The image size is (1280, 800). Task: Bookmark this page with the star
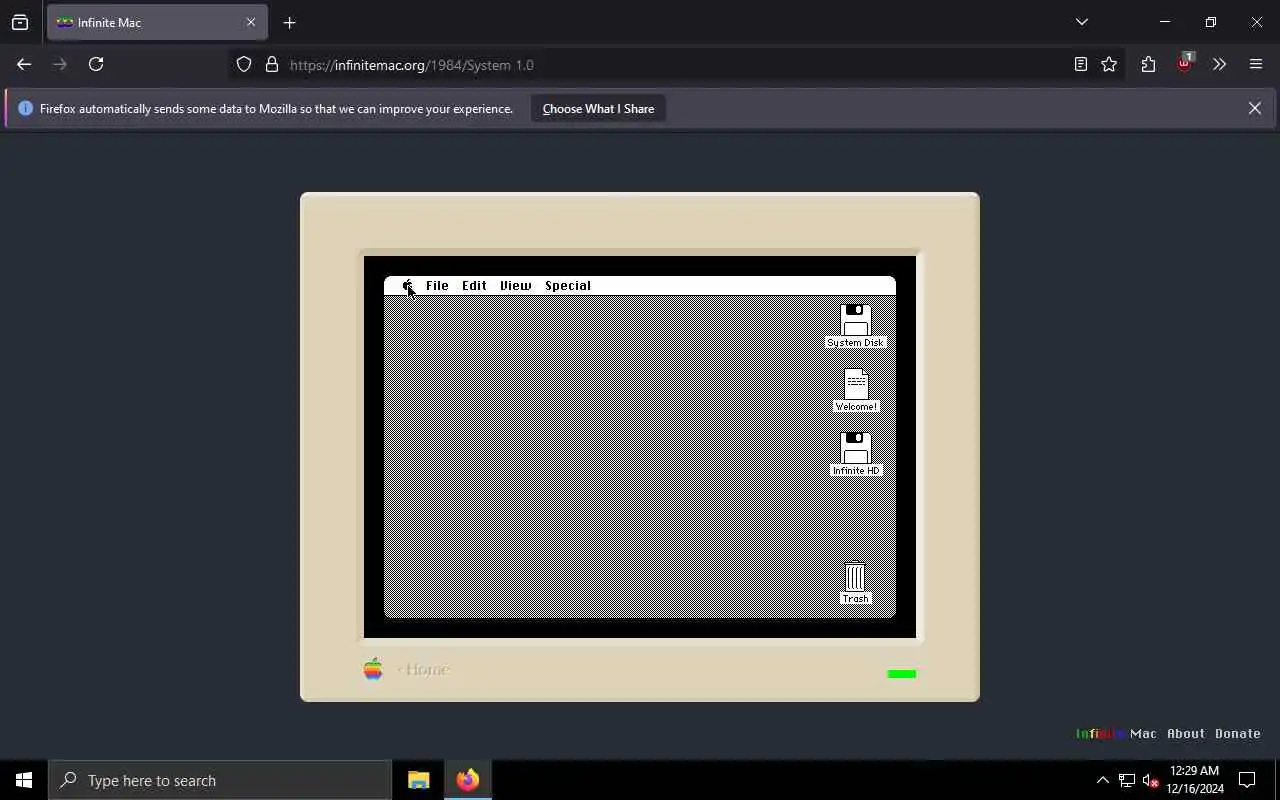click(x=1109, y=64)
